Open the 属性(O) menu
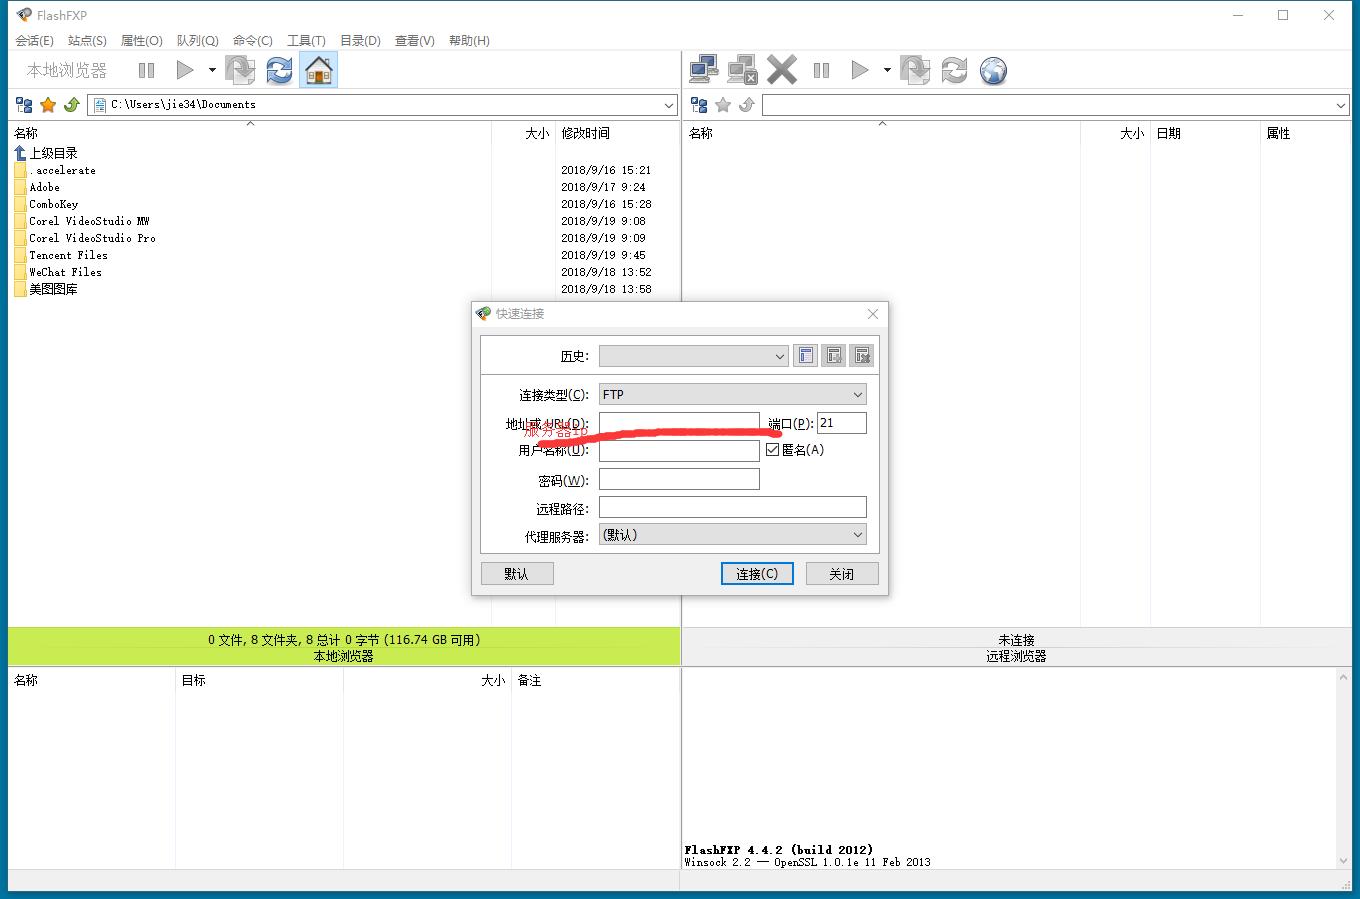This screenshot has width=1360, height=899. click(x=142, y=41)
